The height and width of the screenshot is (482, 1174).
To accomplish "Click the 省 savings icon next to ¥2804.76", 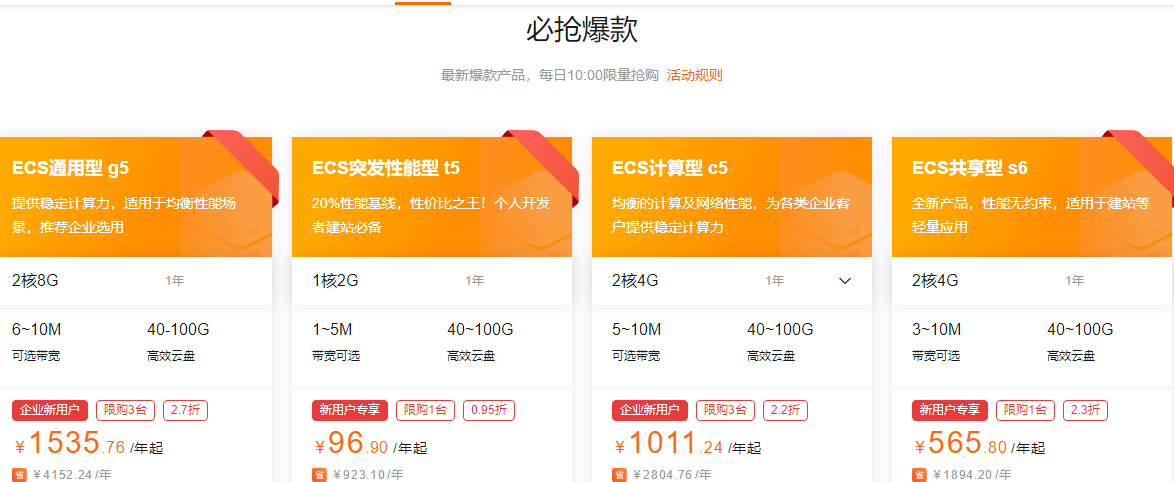I will coord(618,474).
